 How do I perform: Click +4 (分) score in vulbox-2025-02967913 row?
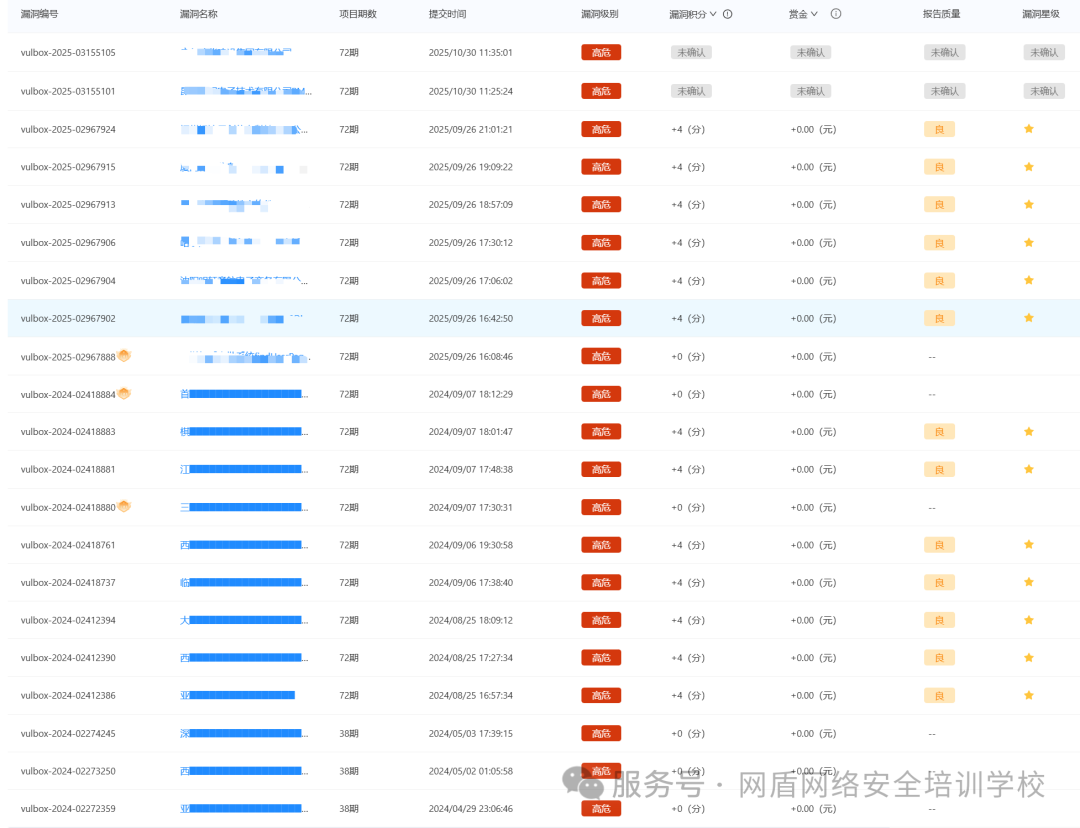[688, 205]
